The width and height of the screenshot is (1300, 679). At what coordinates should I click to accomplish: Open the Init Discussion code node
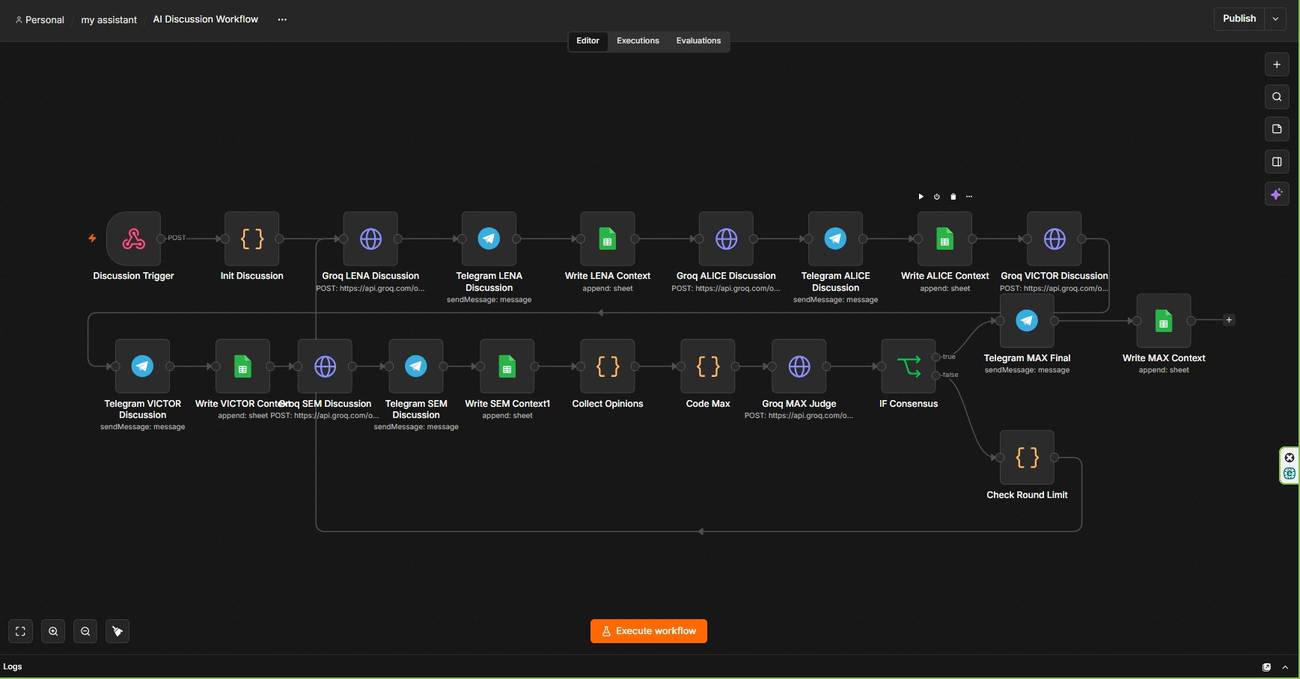[252, 239]
